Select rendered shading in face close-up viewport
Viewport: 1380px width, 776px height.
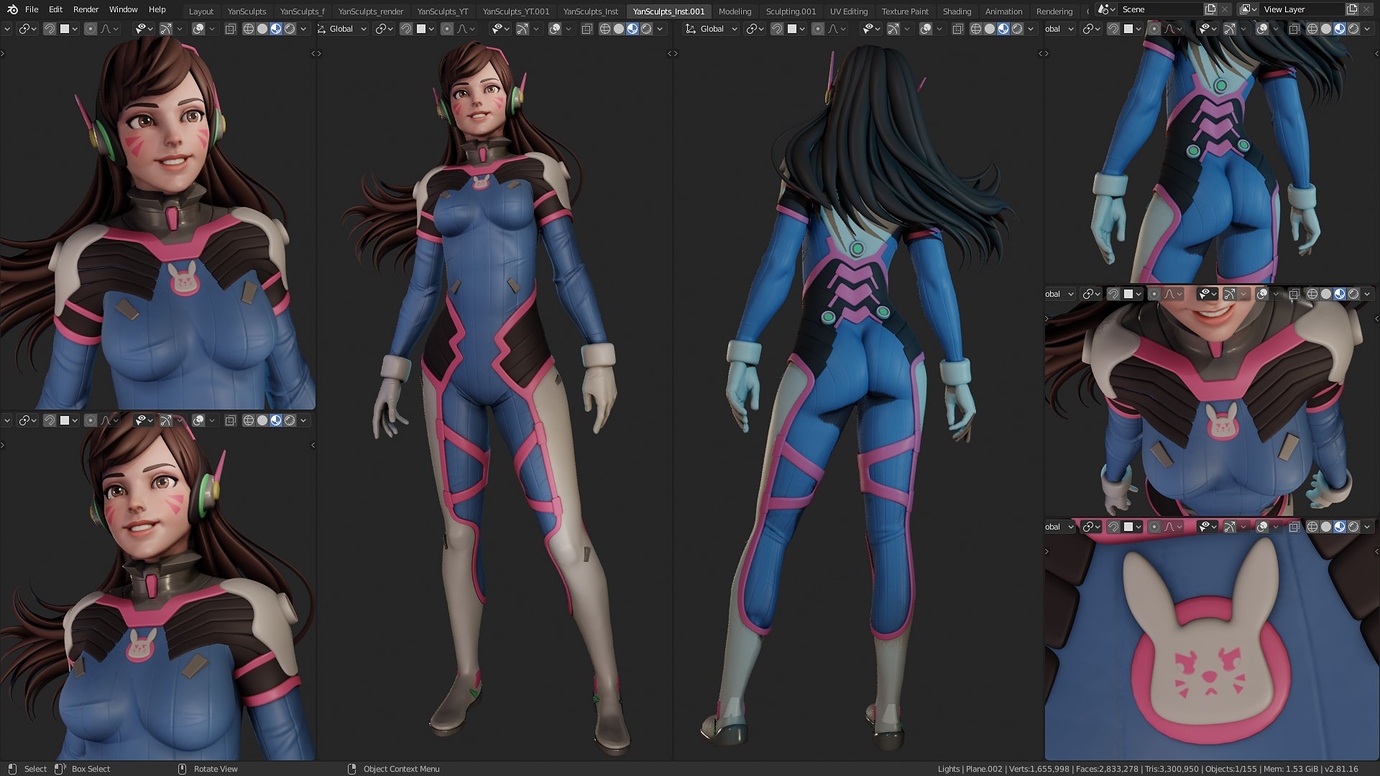tap(289, 29)
